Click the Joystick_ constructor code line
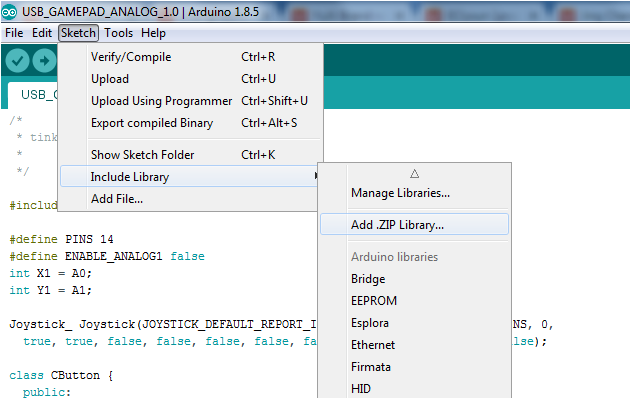 click(x=163, y=324)
